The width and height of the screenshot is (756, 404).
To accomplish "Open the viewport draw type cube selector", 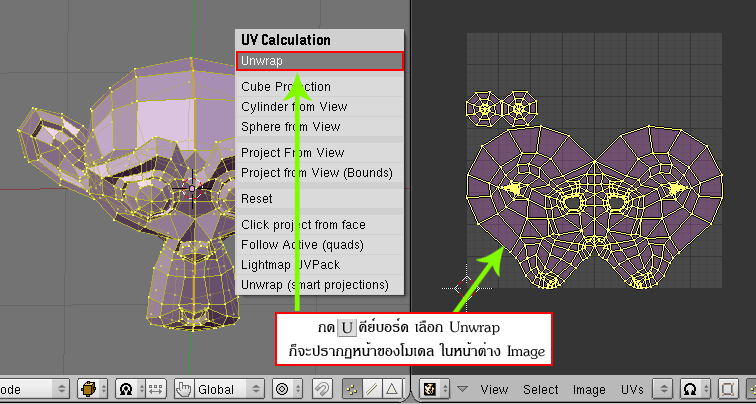I will coord(94,389).
